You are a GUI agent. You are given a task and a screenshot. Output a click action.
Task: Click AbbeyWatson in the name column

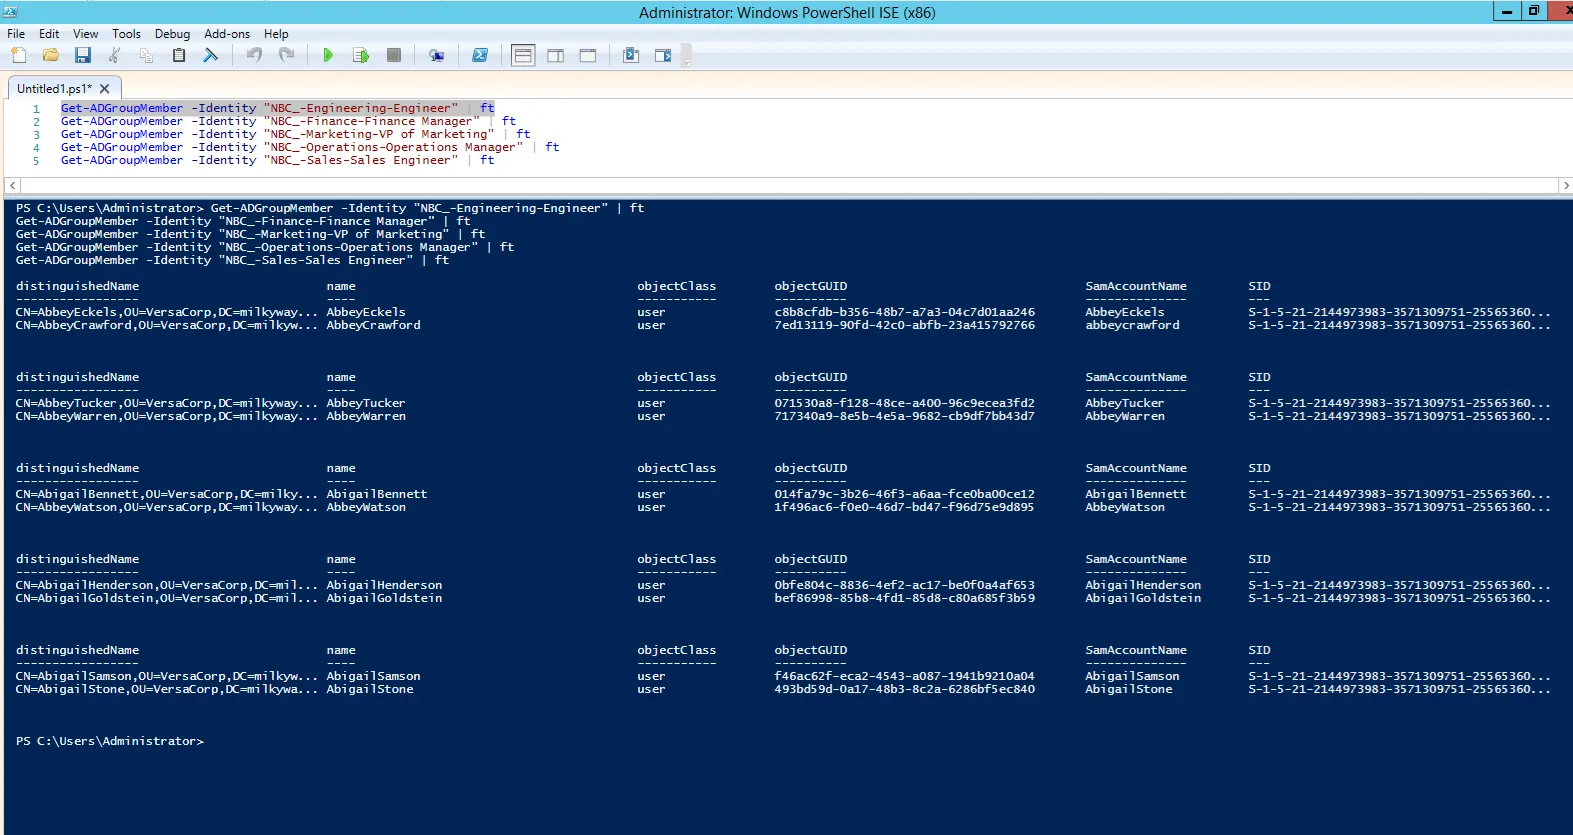[x=366, y=507]
